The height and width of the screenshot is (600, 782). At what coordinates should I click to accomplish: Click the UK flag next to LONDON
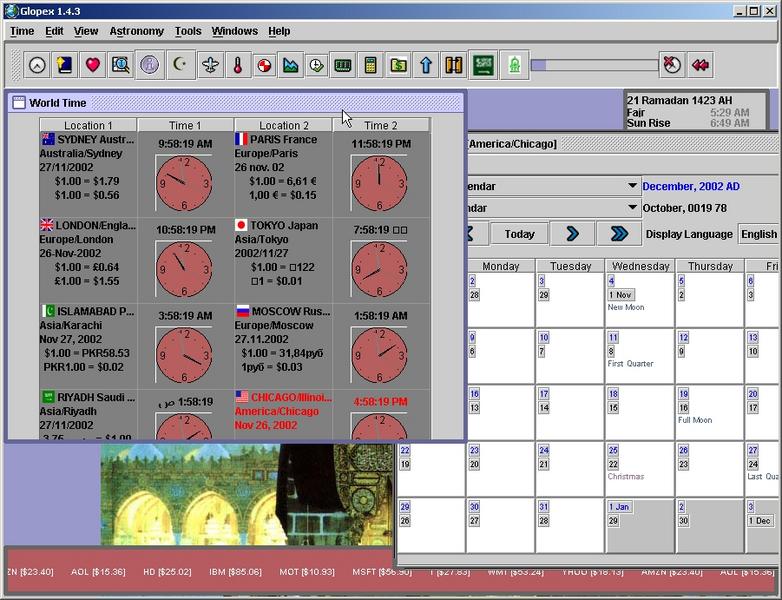click(x=47, y=225)
